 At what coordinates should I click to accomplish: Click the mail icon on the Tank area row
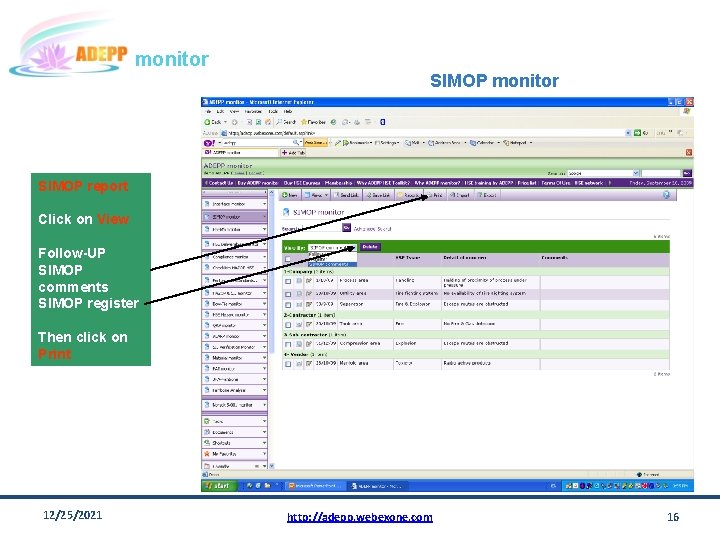click(x=299, y=324)
